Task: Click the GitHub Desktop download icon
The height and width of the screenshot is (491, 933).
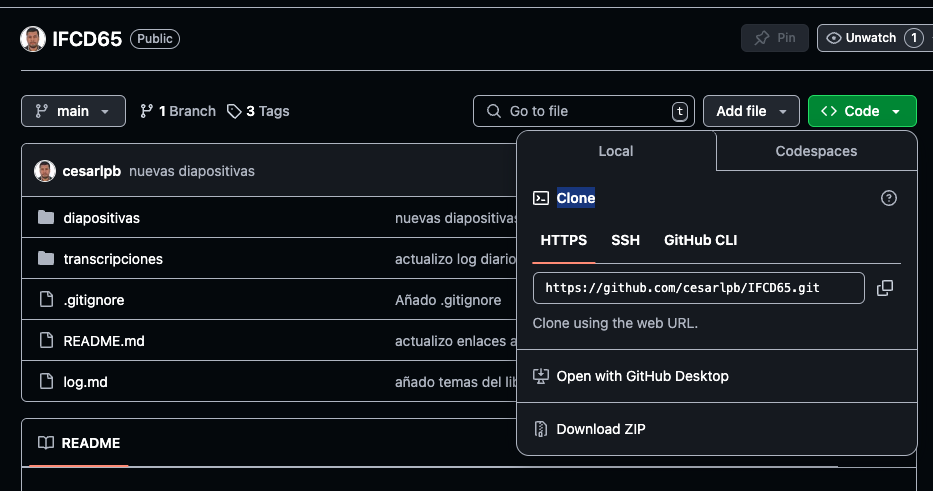Action: click(541, 376)
